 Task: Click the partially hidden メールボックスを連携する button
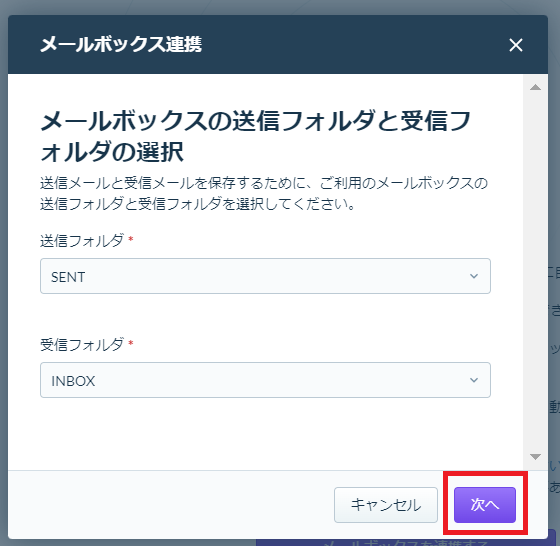[x=405, y=542]
